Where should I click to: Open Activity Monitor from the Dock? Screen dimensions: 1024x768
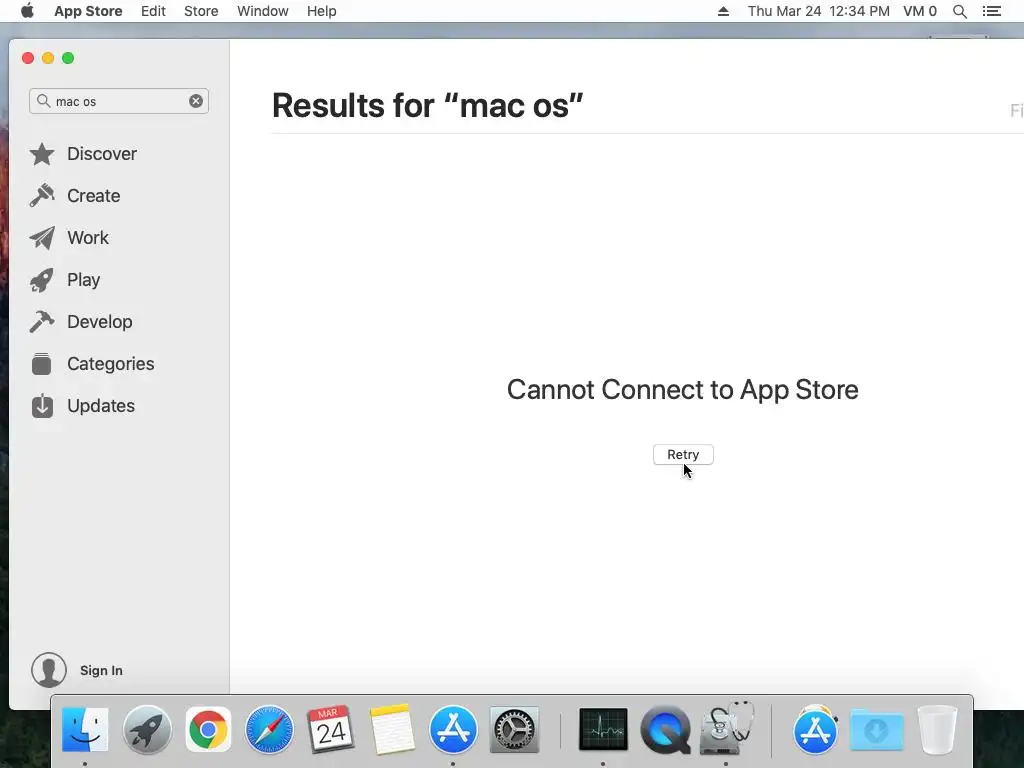[x=603, y=729]
